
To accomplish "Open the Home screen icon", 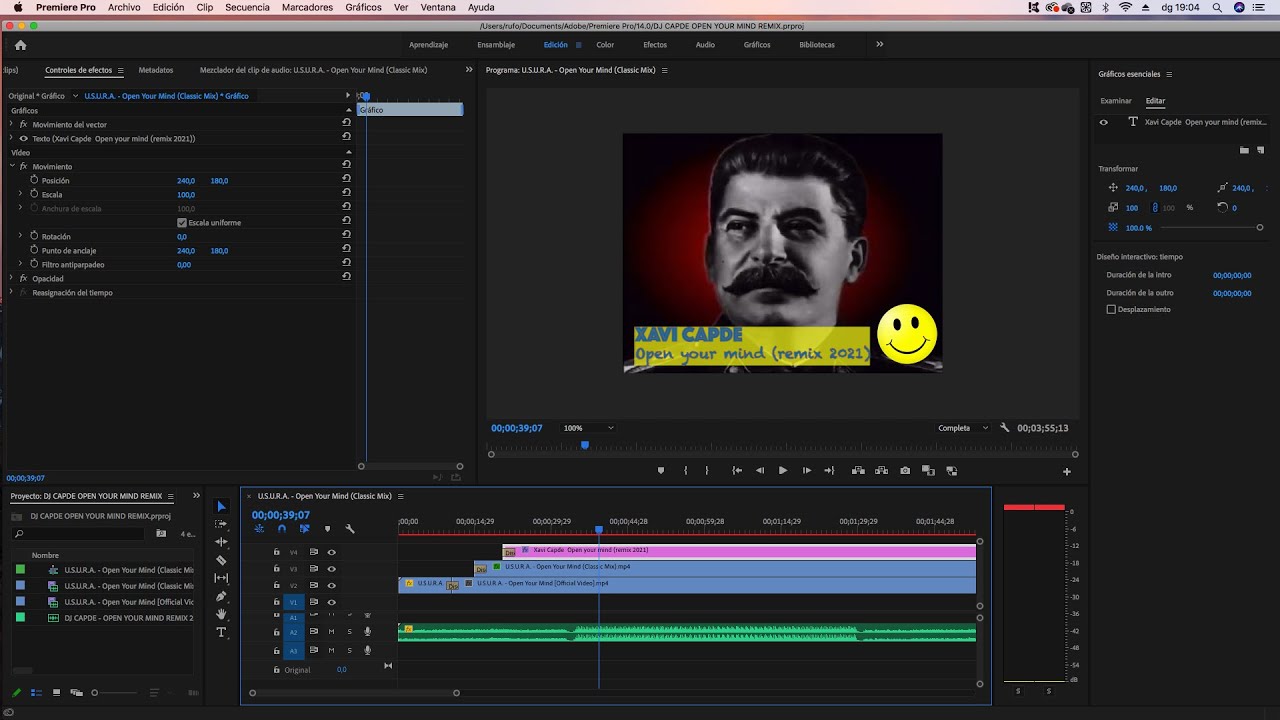I will tap(20, 45).
